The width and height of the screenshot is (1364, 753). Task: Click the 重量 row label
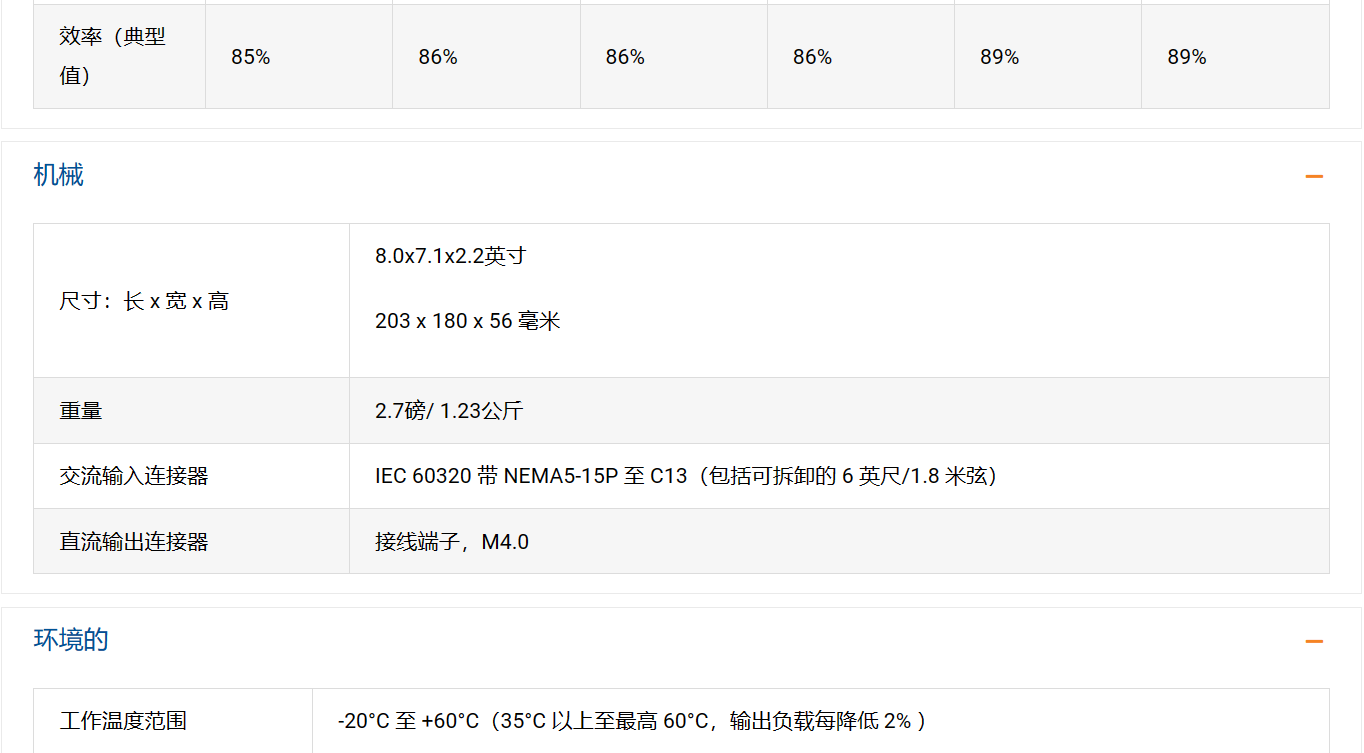[x=81, y=411]
